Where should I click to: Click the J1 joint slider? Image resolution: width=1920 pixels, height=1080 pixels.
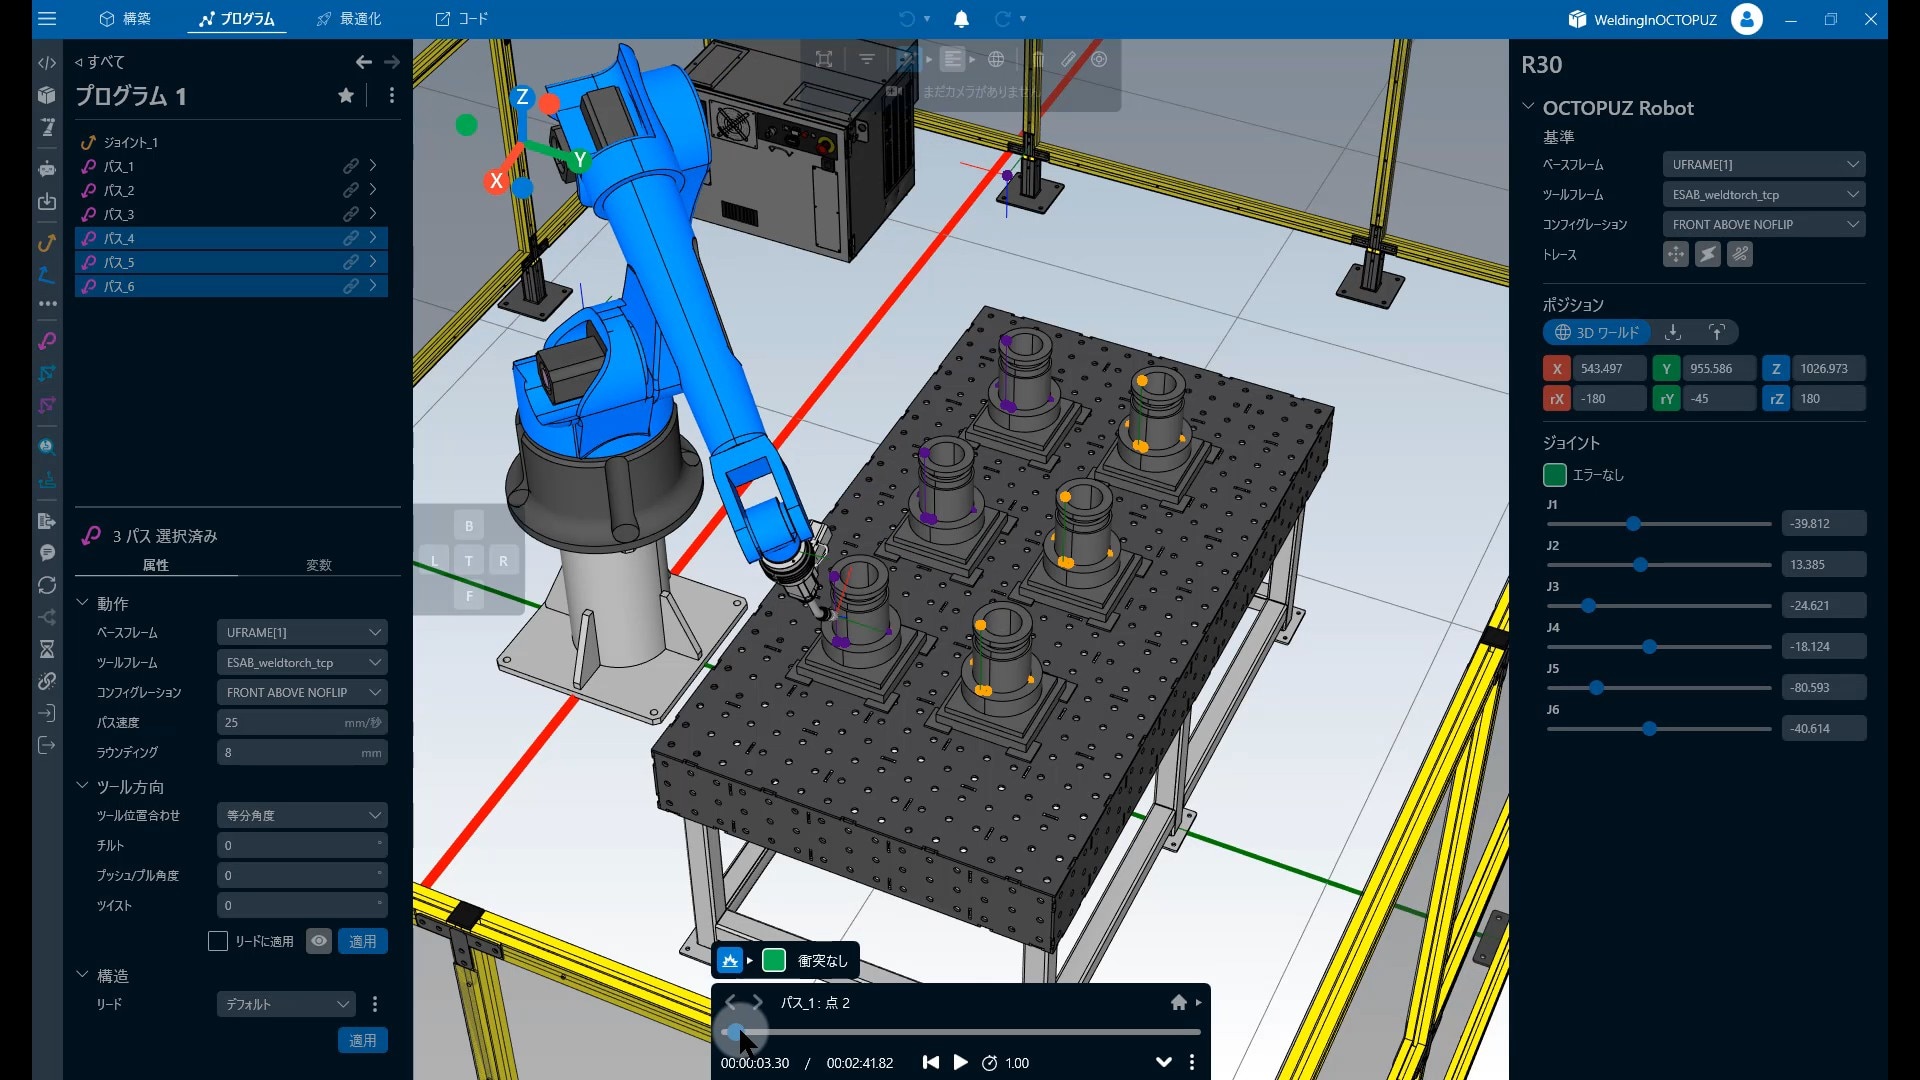tap(1659, 524)
